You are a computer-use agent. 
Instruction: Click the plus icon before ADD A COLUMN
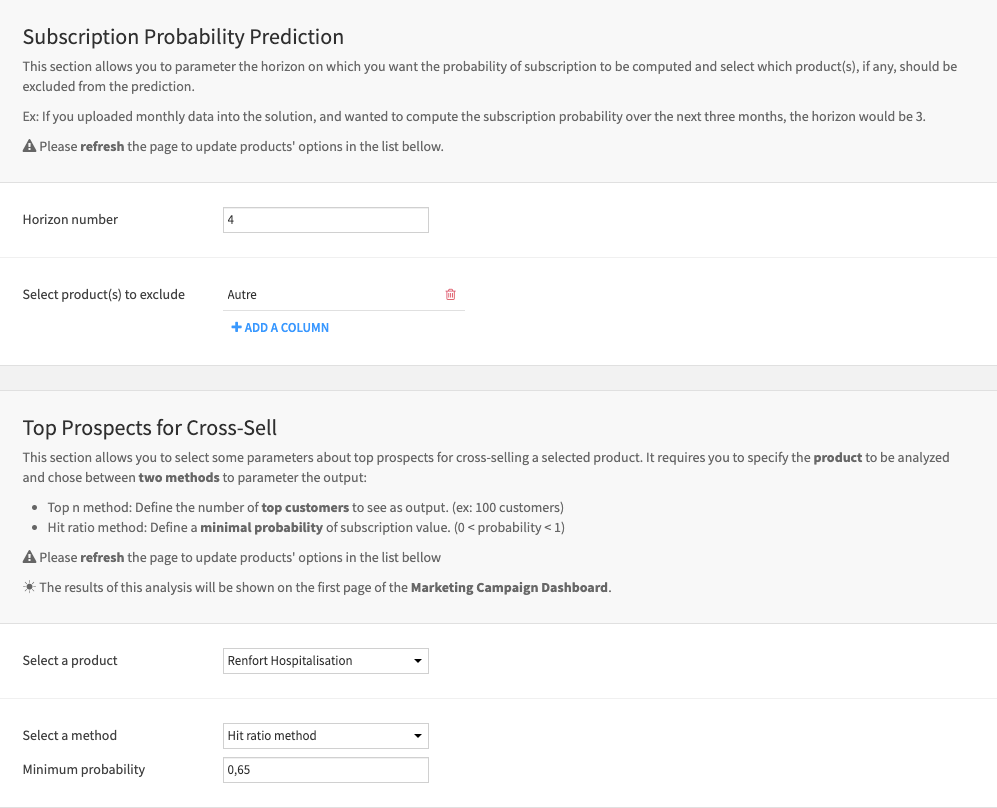(x=236, y=327)
